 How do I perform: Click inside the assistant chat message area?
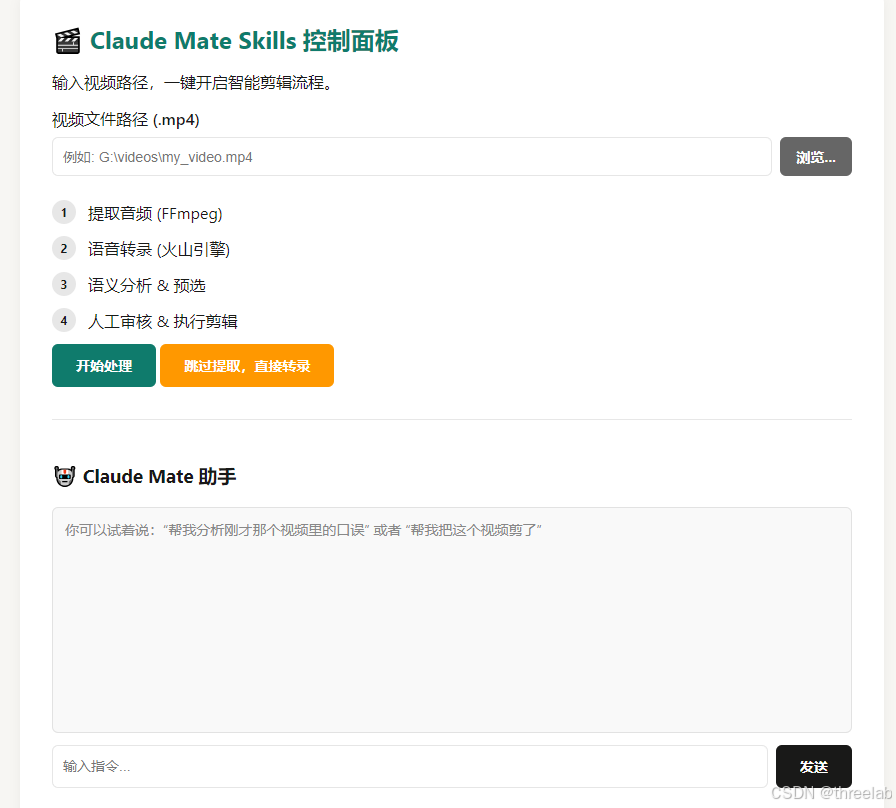click(x=451, y=620)
